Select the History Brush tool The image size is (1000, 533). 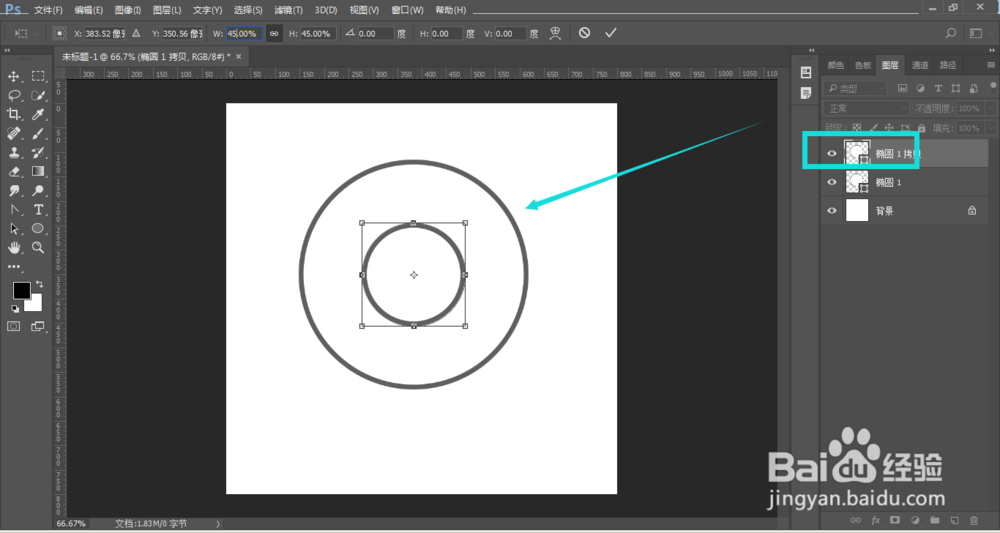38,152
